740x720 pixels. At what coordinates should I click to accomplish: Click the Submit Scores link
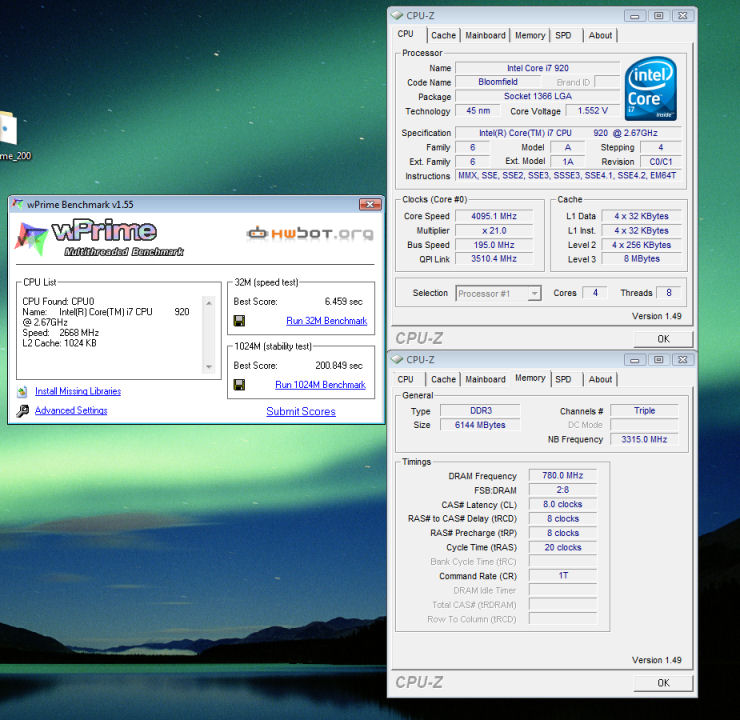point(301,411)
